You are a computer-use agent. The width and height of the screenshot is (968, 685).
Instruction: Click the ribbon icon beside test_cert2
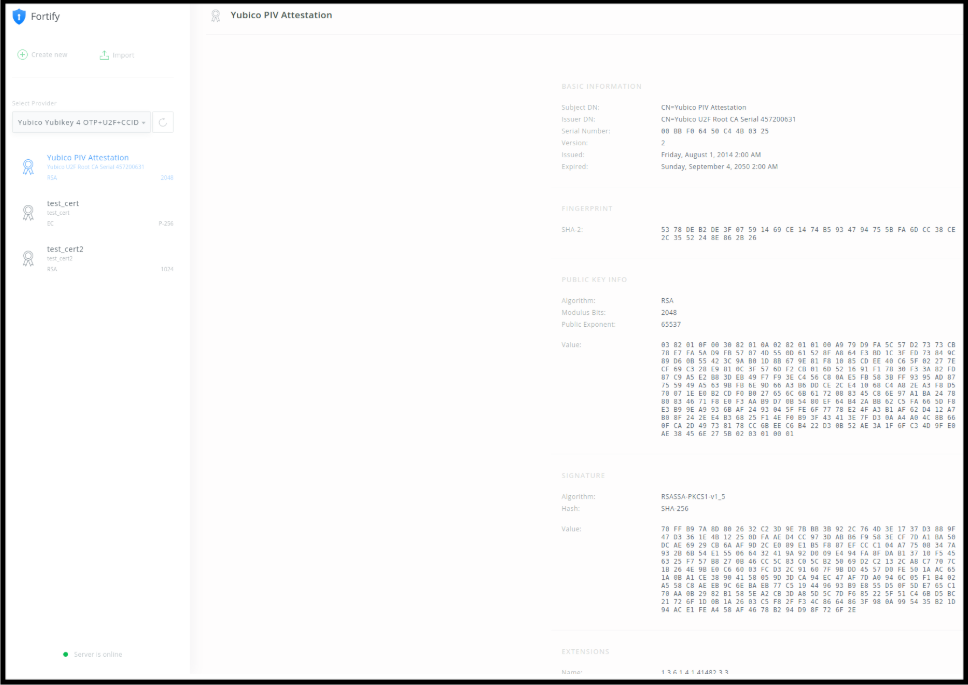click(28, 258)
